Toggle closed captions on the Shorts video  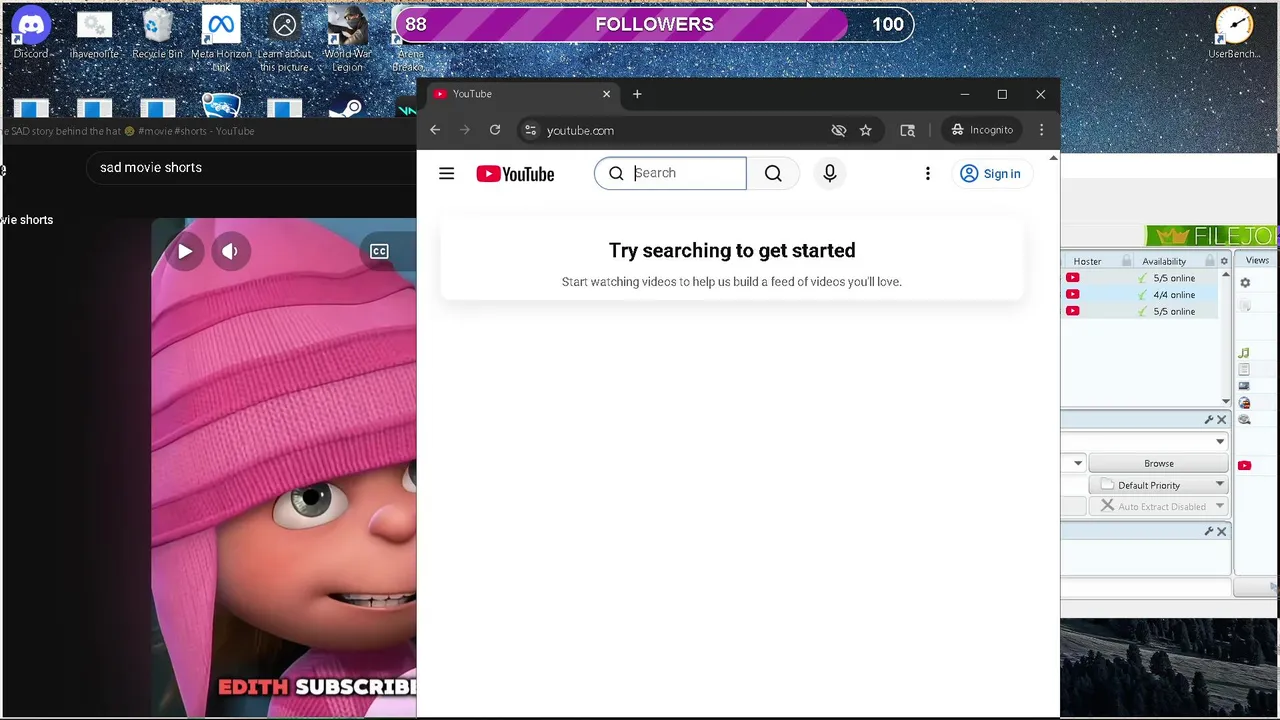(x=379, y=251)
